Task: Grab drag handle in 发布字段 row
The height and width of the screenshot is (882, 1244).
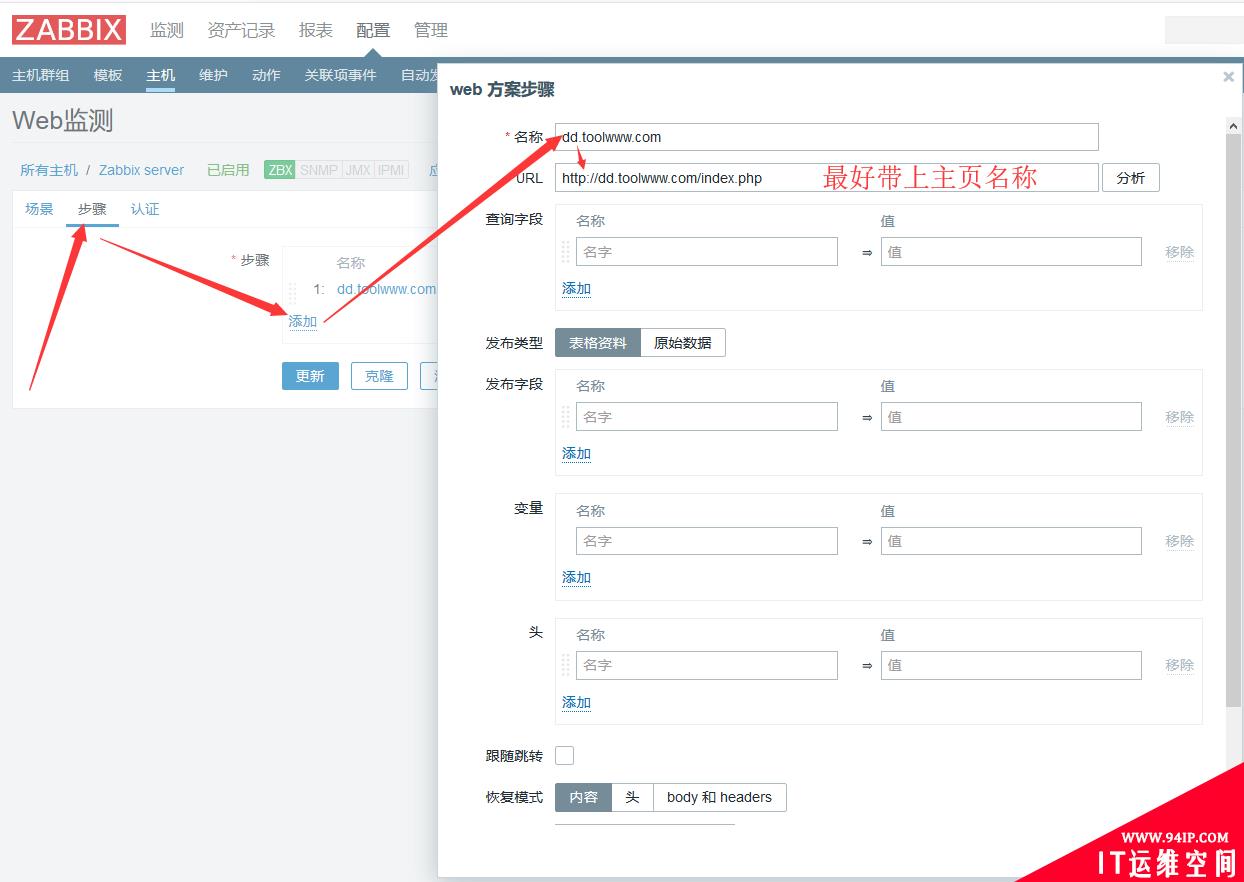Action: pyautogui.click(x=565, y=417)
